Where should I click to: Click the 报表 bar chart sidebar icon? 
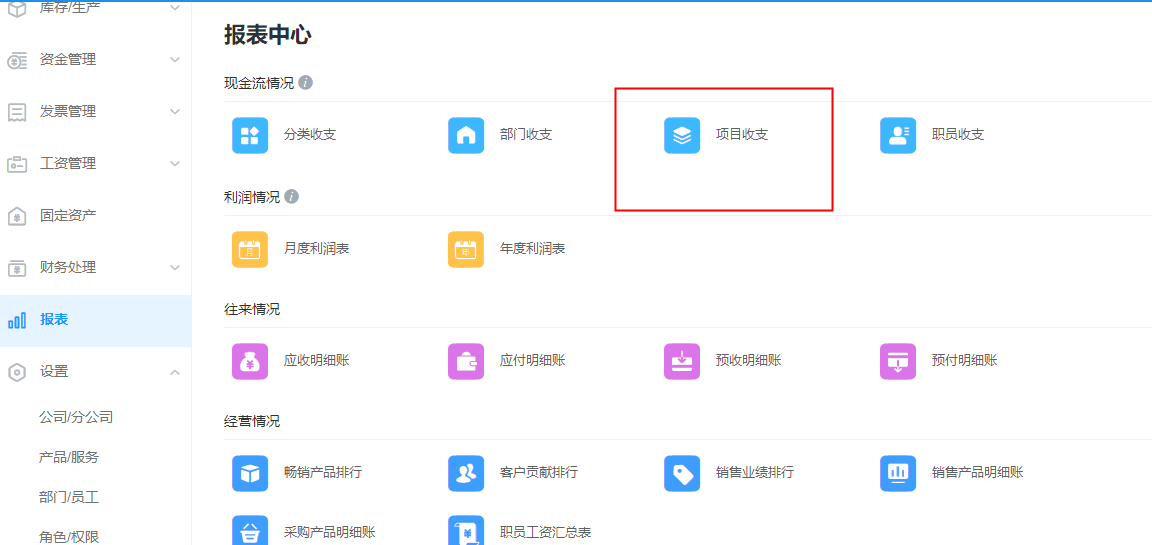pos(17,320)
